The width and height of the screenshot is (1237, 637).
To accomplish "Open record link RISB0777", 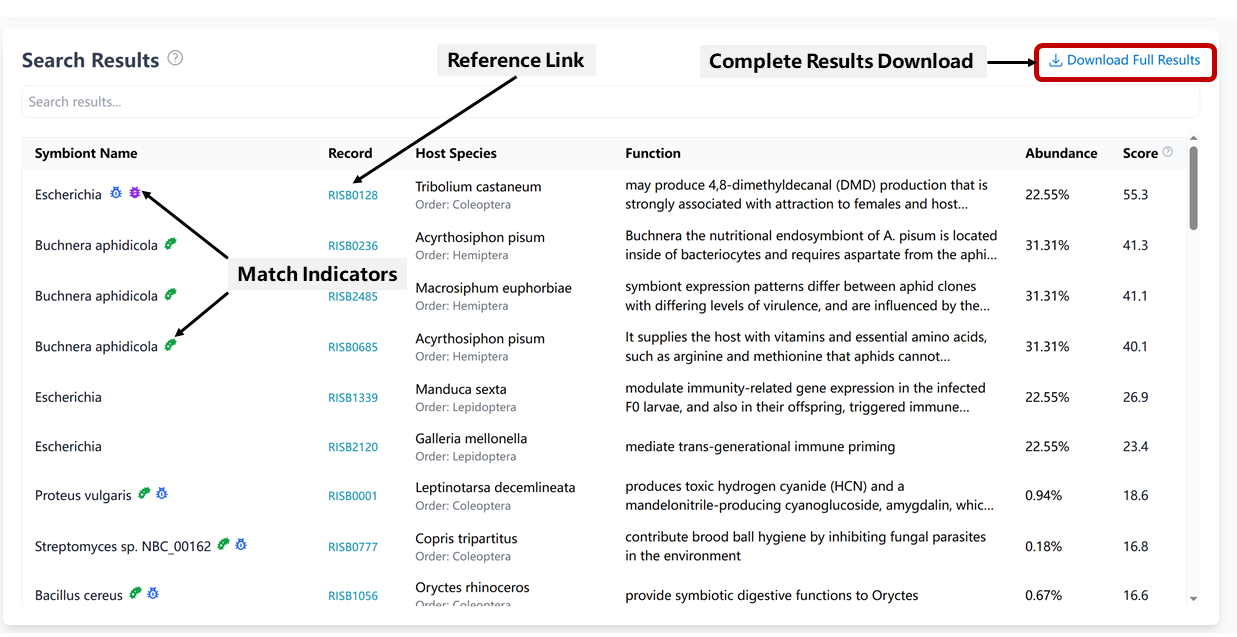I will click(353, 547).
